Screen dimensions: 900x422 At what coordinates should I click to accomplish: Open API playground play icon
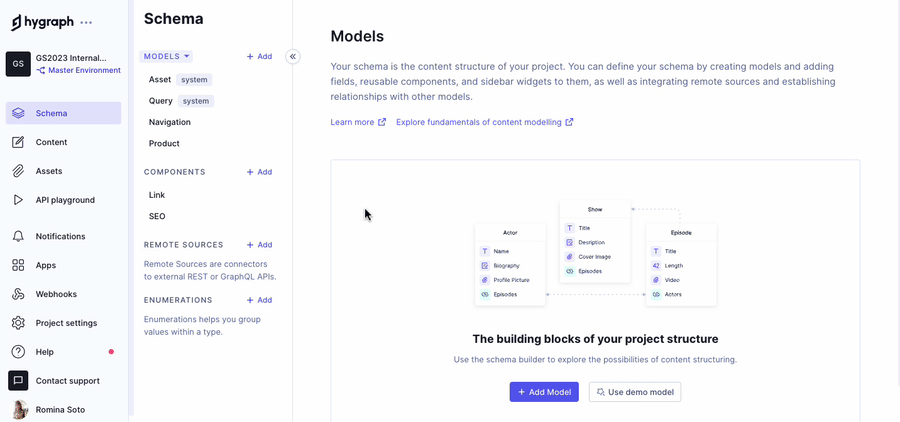[x=18, y=200]
